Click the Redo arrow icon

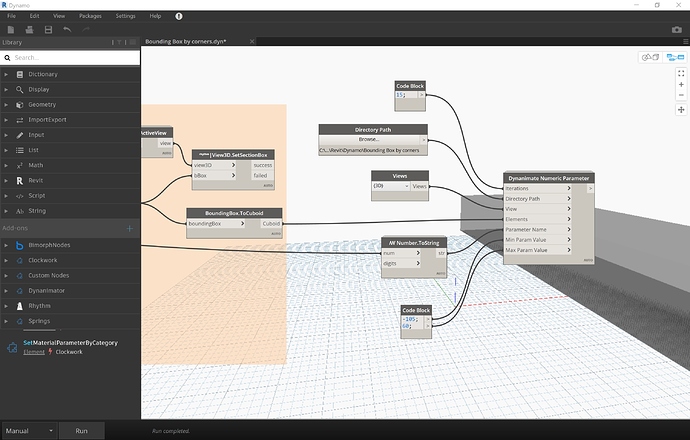pos(86,29)
